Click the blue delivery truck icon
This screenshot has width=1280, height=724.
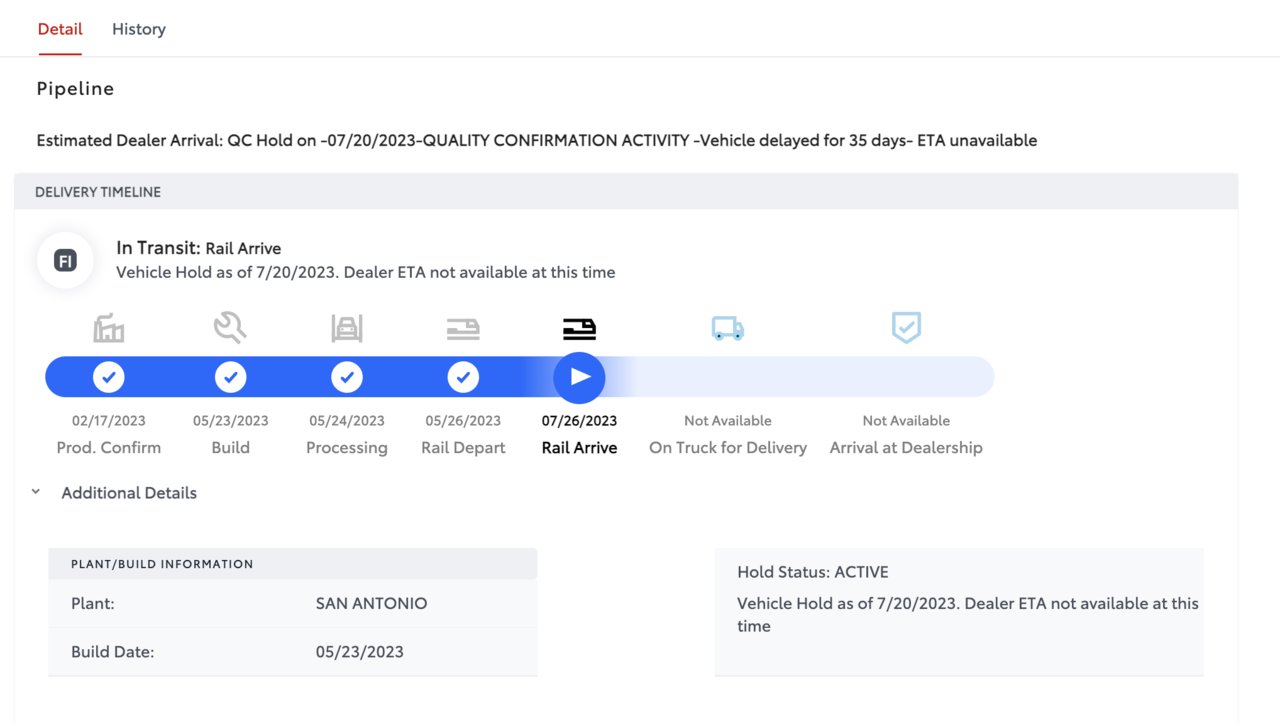(728, 328)
